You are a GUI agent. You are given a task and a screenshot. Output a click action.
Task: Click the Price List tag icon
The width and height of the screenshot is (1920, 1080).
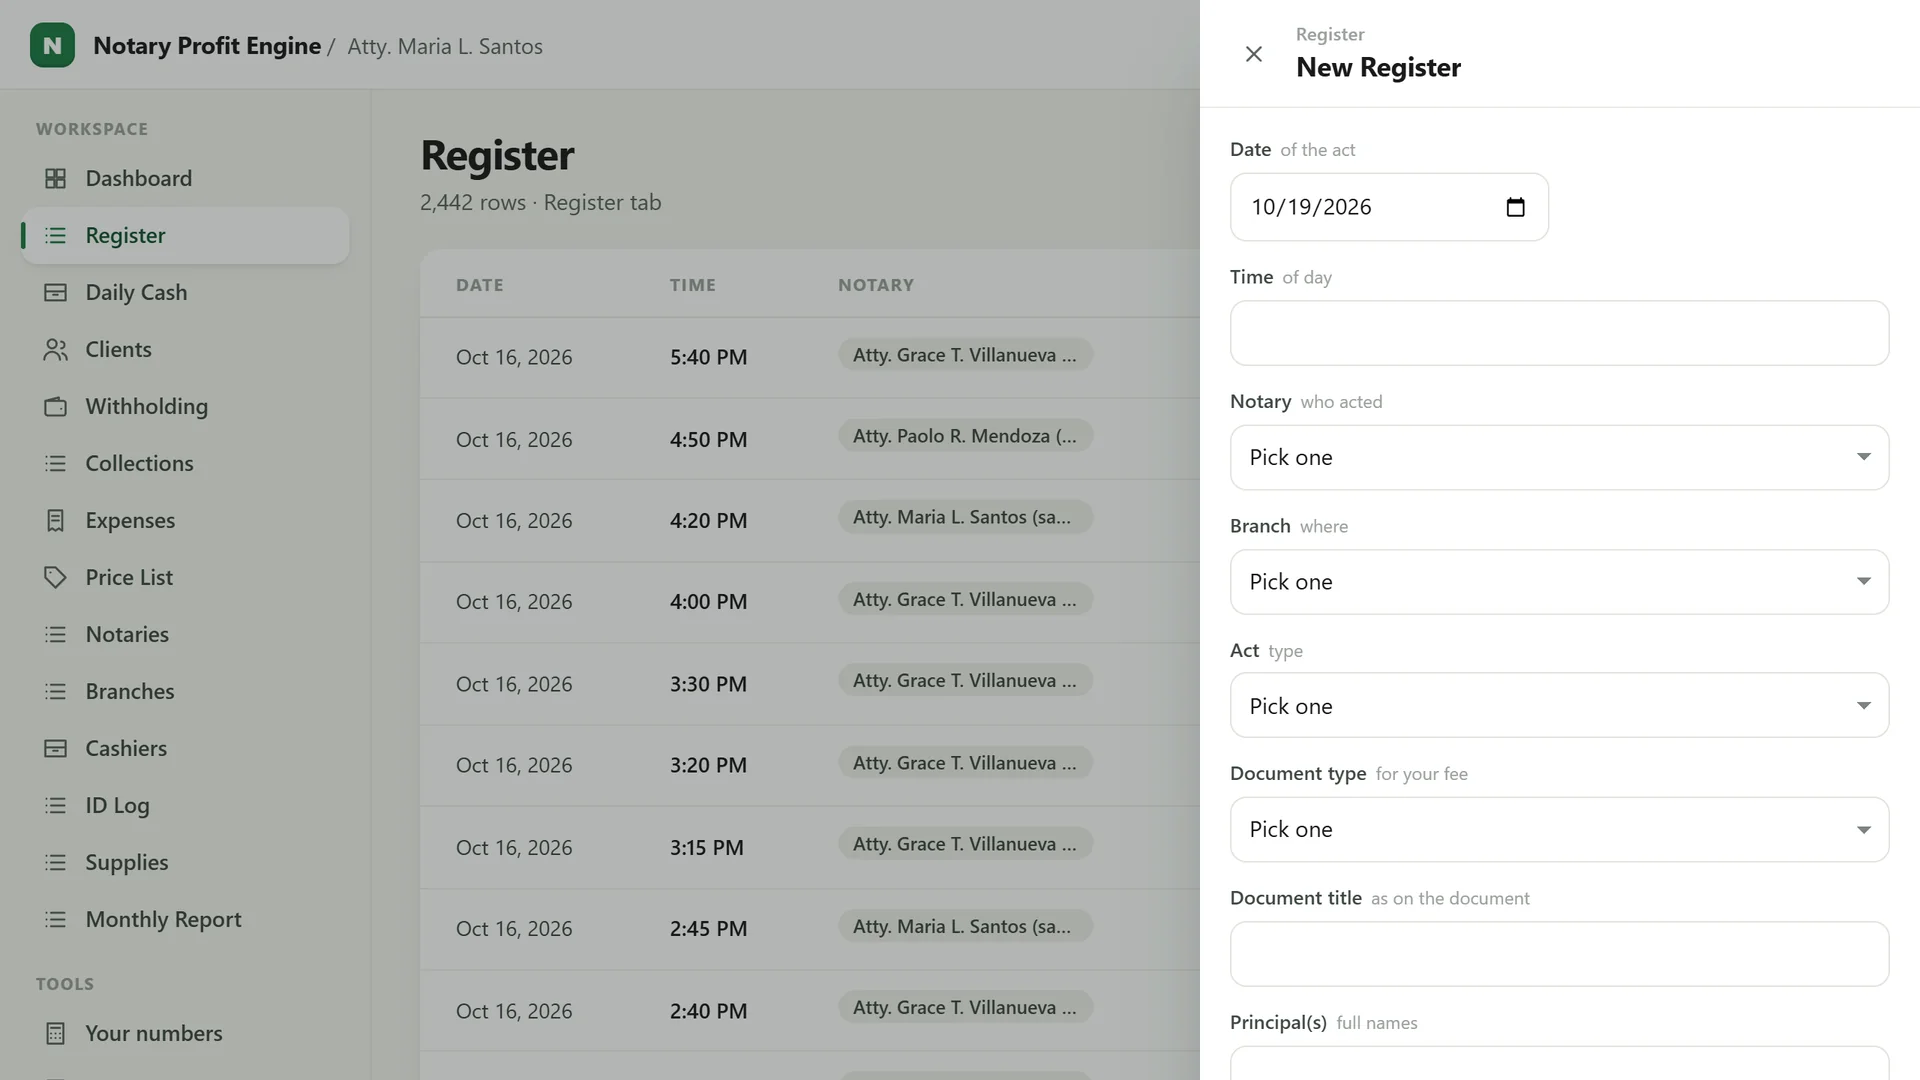point(56,577)
